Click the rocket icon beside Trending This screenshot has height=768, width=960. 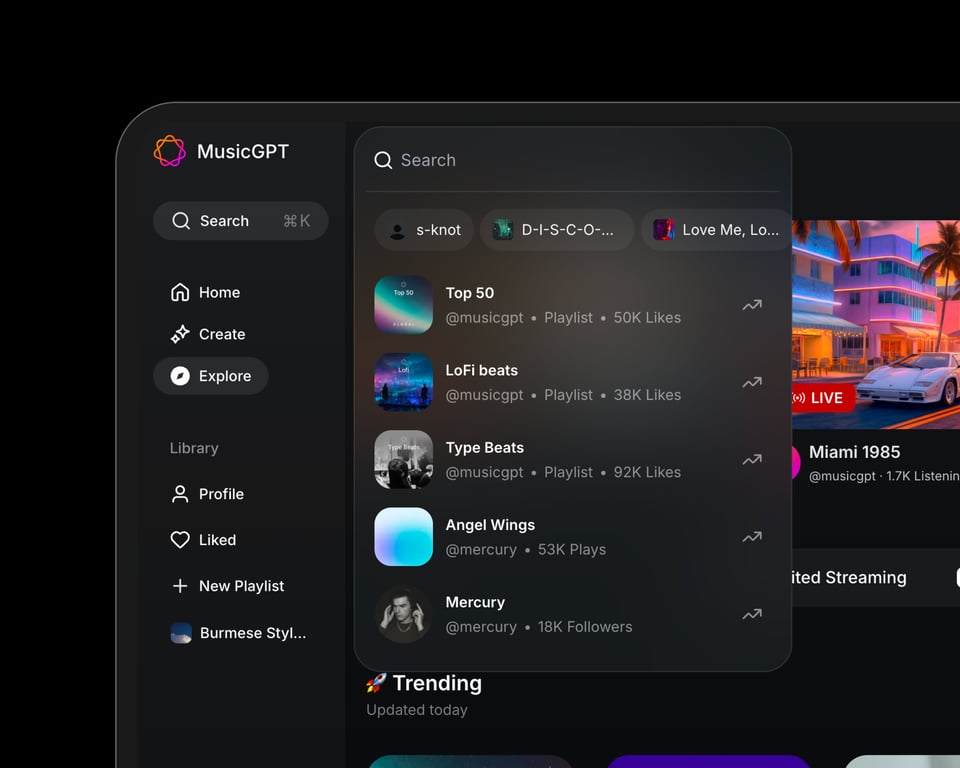376,683
